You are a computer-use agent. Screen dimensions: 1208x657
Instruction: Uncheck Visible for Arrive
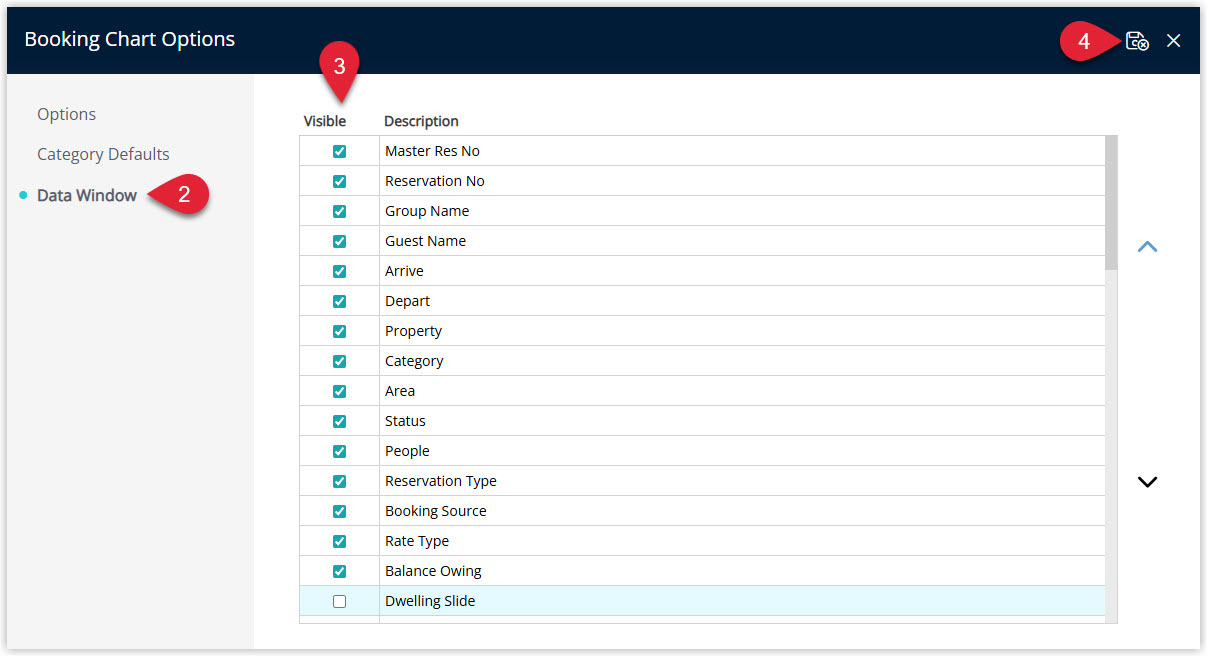[339, 271]
